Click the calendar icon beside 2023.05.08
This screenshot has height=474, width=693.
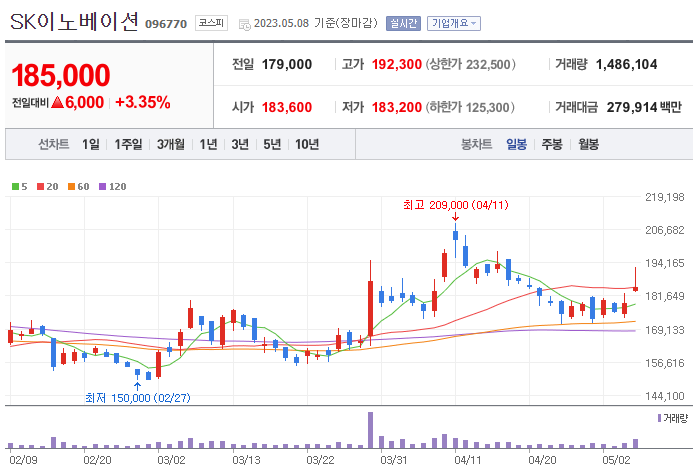click(x=244, y=25)
